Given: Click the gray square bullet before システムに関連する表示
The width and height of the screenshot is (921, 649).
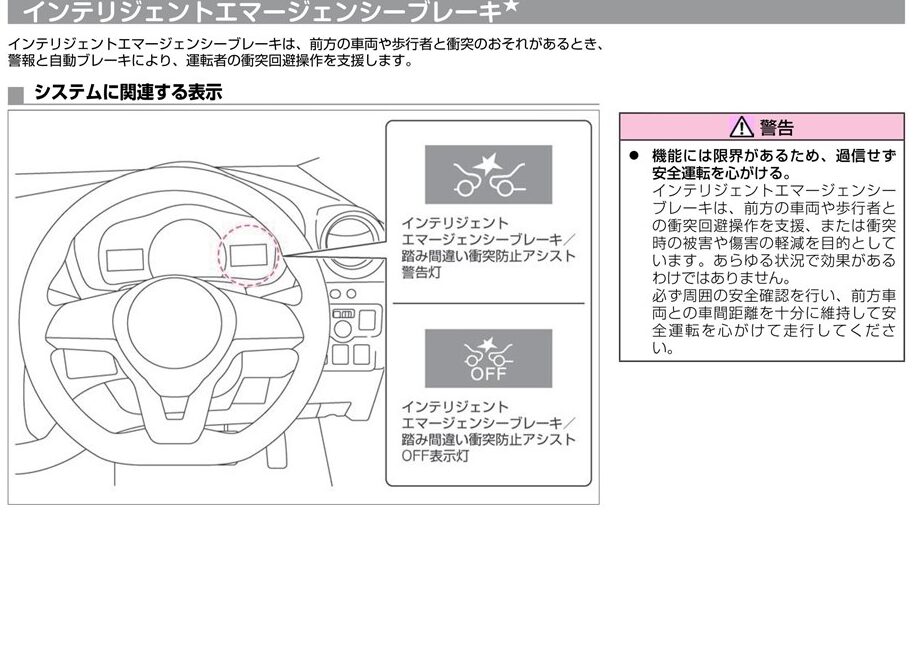Looking at the screenshot, I should coord(15,94).
